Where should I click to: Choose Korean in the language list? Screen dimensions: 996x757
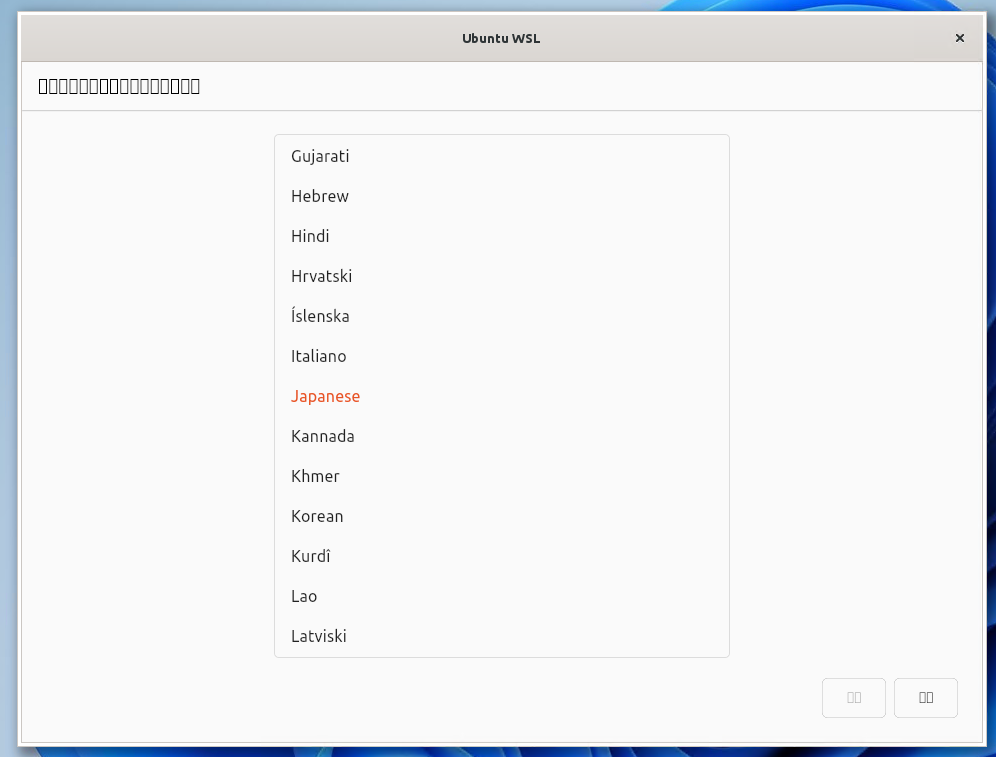[x=317, y=516]
